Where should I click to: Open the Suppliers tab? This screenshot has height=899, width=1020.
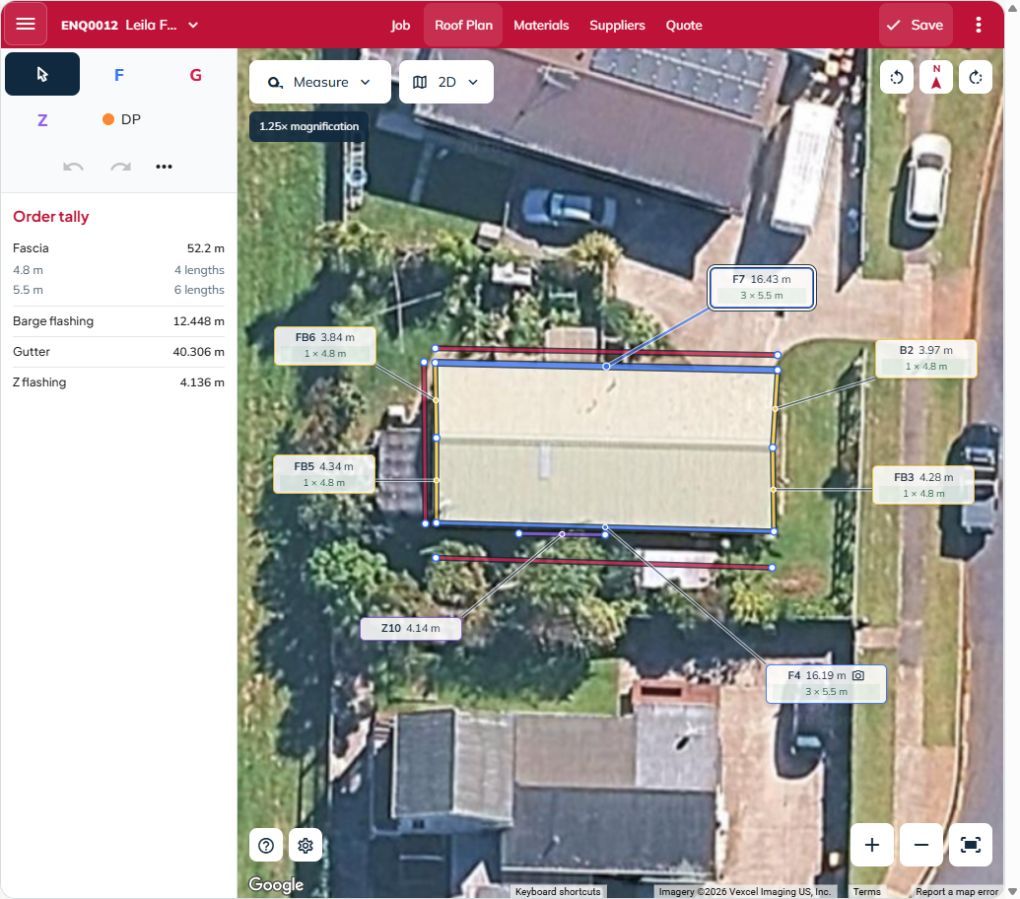[617, 25]
